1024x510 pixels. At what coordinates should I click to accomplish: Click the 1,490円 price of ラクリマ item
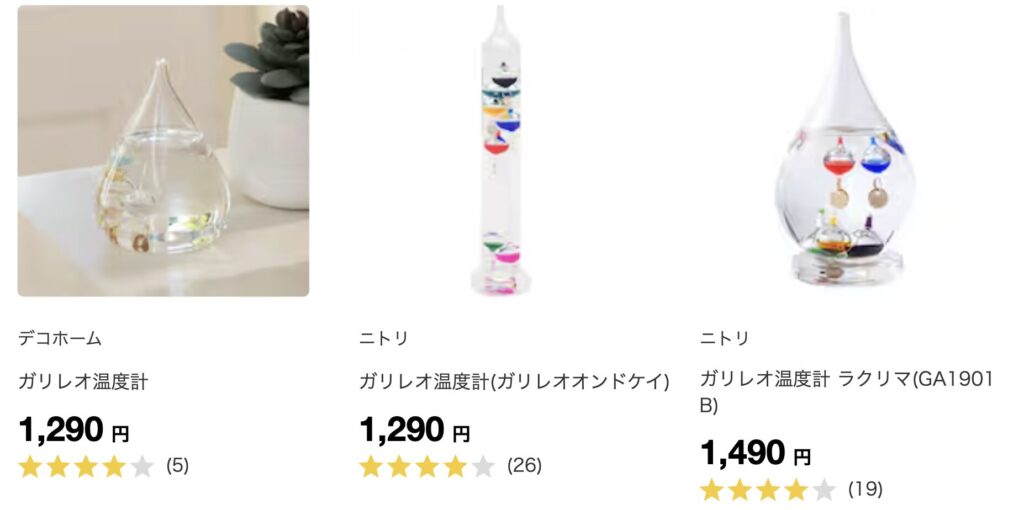coord(756,453)
